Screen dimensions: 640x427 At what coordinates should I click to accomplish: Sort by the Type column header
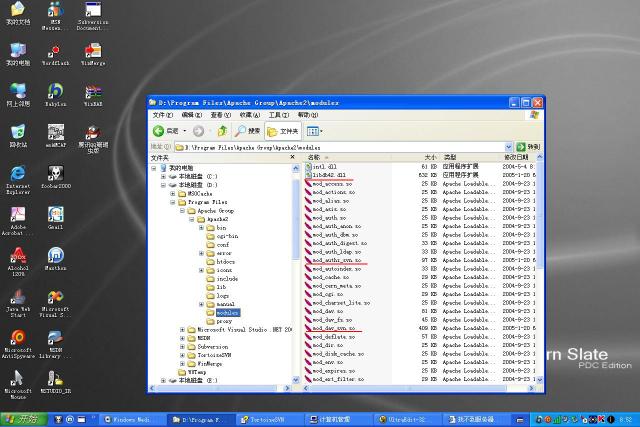click(470, 157)
